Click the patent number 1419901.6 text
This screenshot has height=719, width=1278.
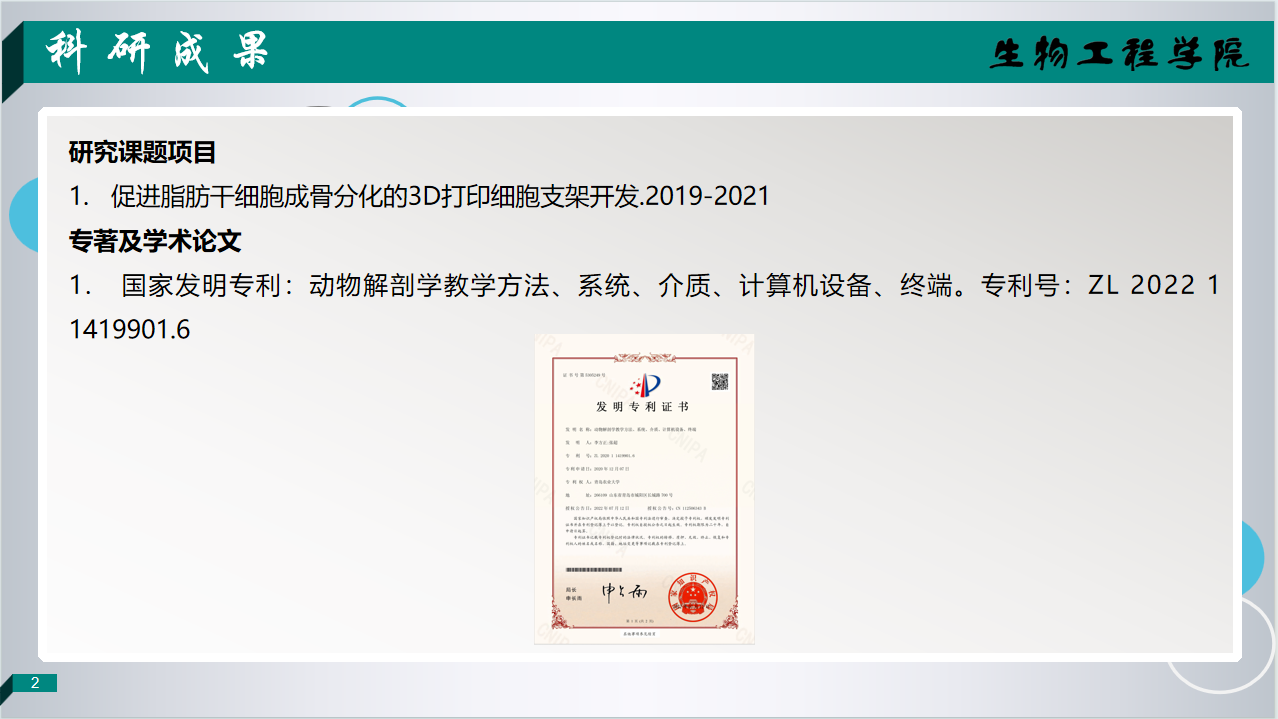[129, 329]
